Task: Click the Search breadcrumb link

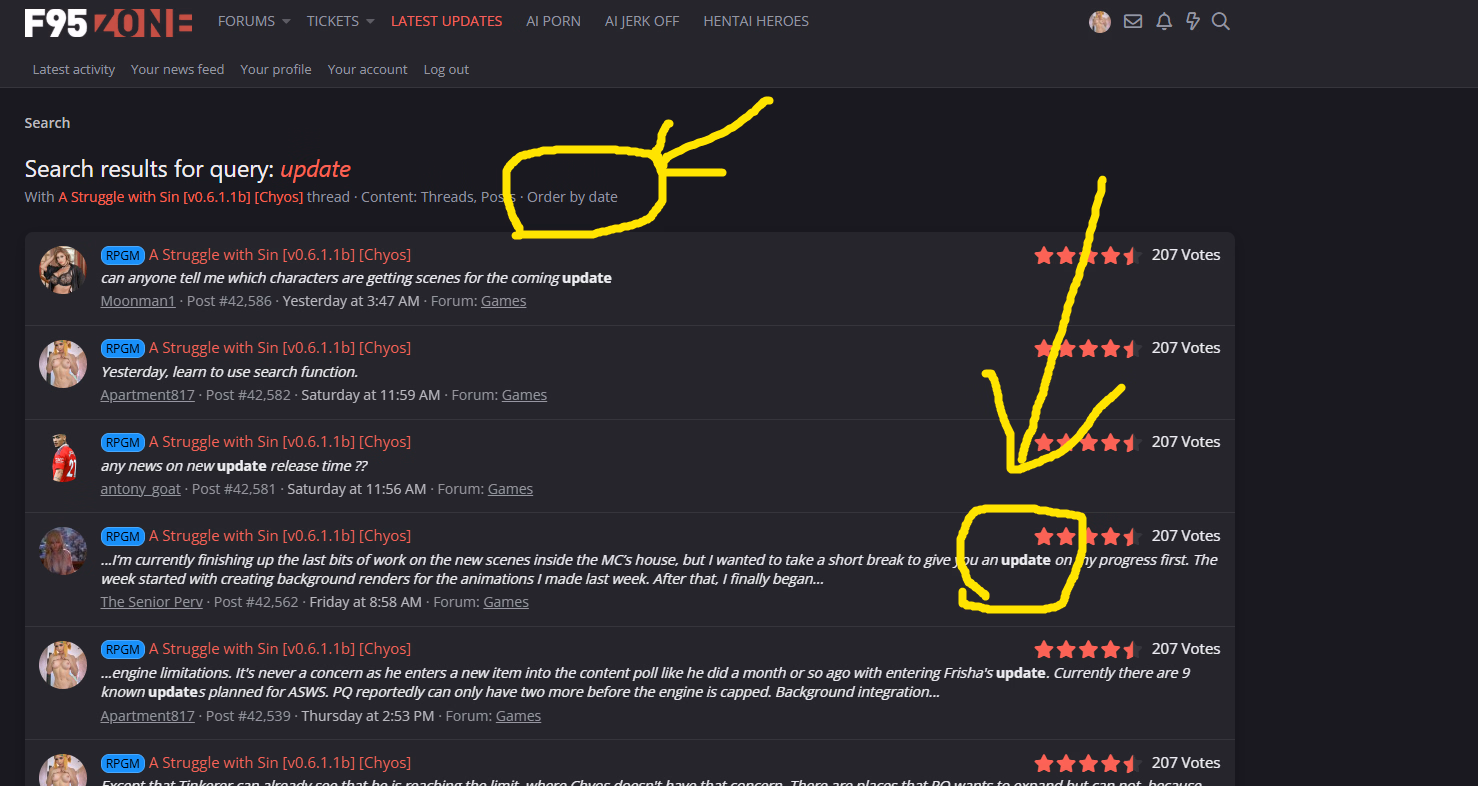Action: (x=47, y=123)
